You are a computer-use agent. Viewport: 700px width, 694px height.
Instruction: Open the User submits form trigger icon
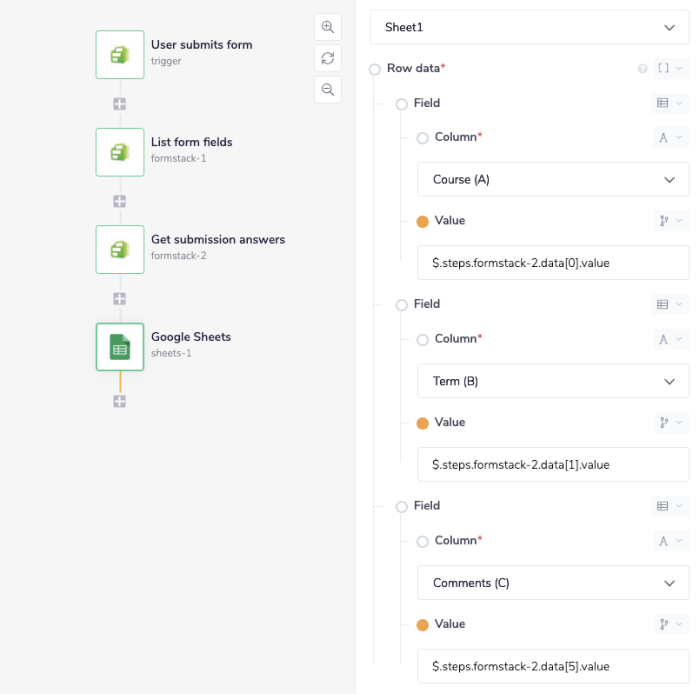tap(120, 54)
